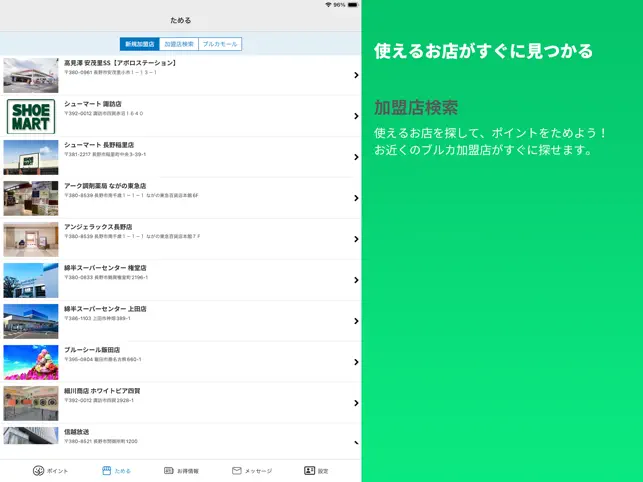Screen dimensions: 643x482
Task: Select the 細川商店 ホワイトピア四賀 name
Action: pyautogui.click(x=102, y=391)
